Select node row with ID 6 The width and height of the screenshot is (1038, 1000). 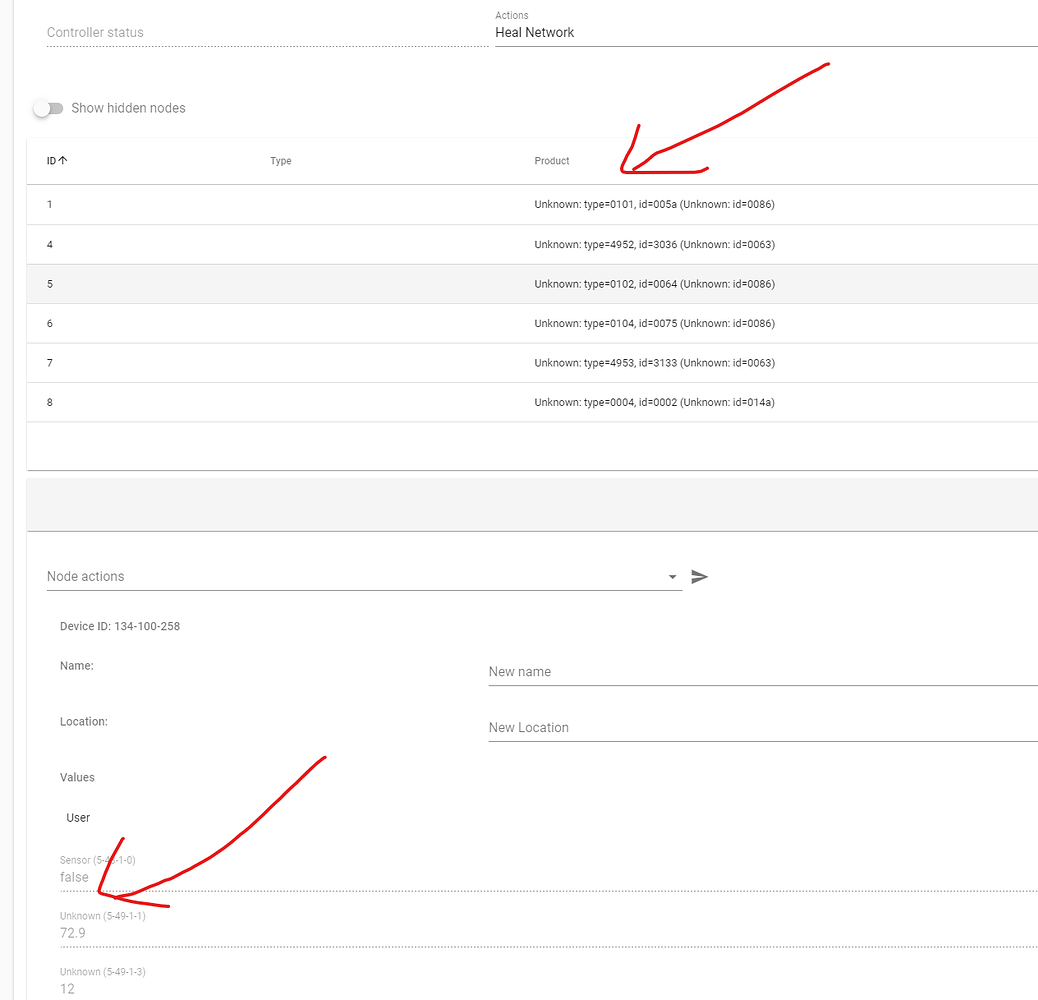(x=531, y=324)
